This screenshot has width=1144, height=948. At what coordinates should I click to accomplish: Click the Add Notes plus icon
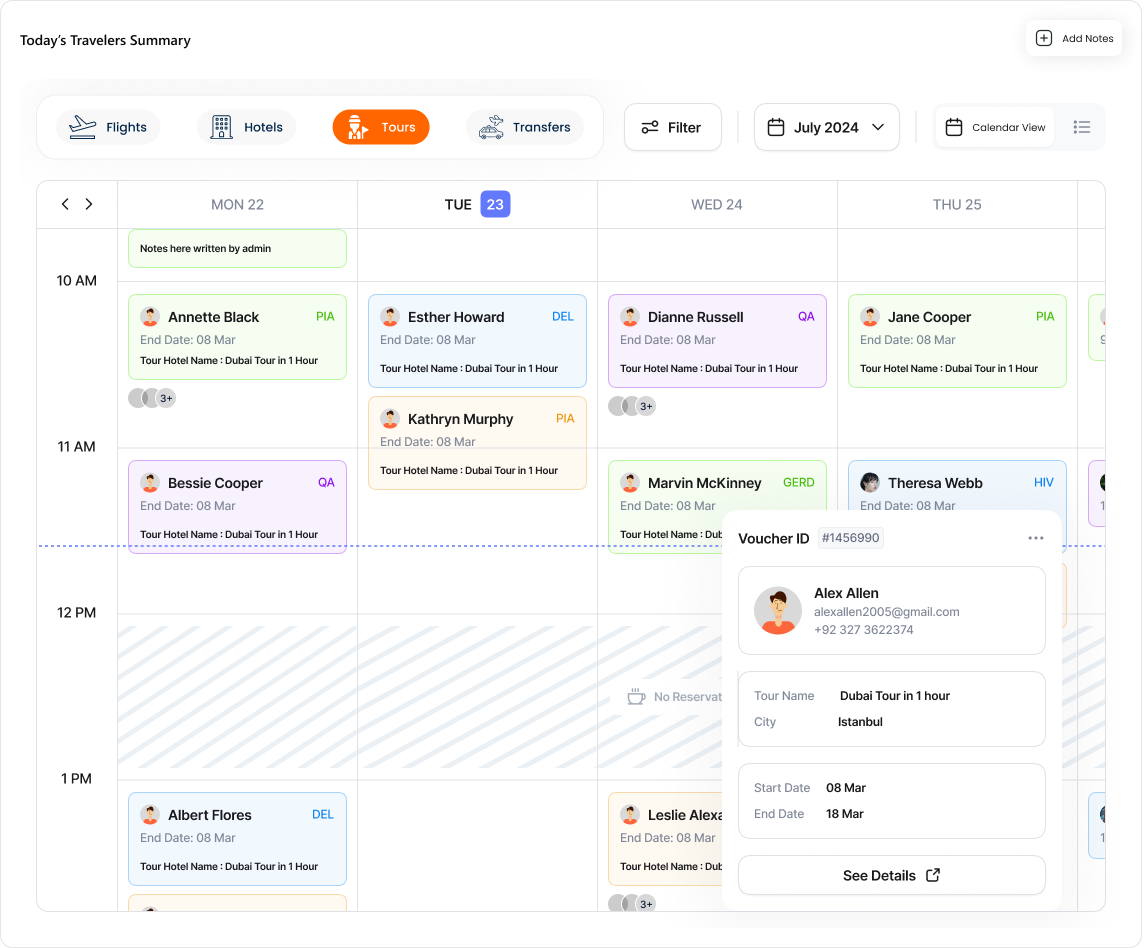[x=1043, y=38]
